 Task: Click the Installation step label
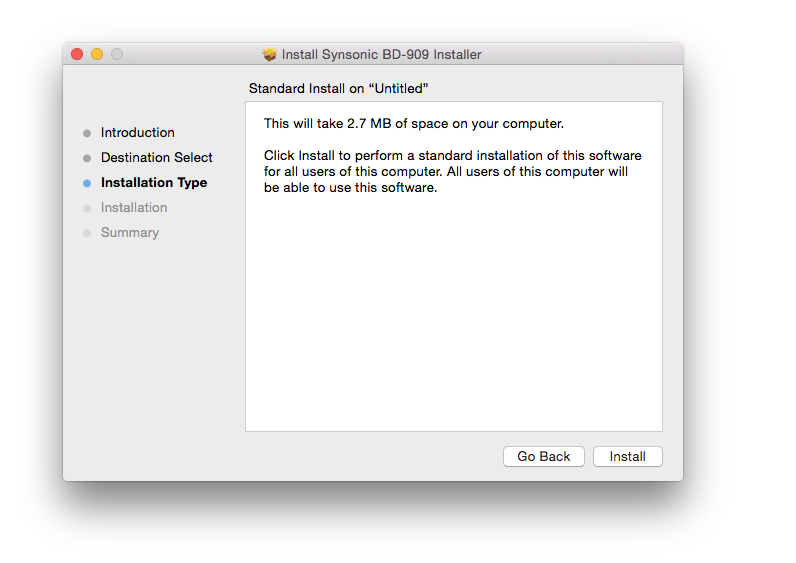click(134, 208)
